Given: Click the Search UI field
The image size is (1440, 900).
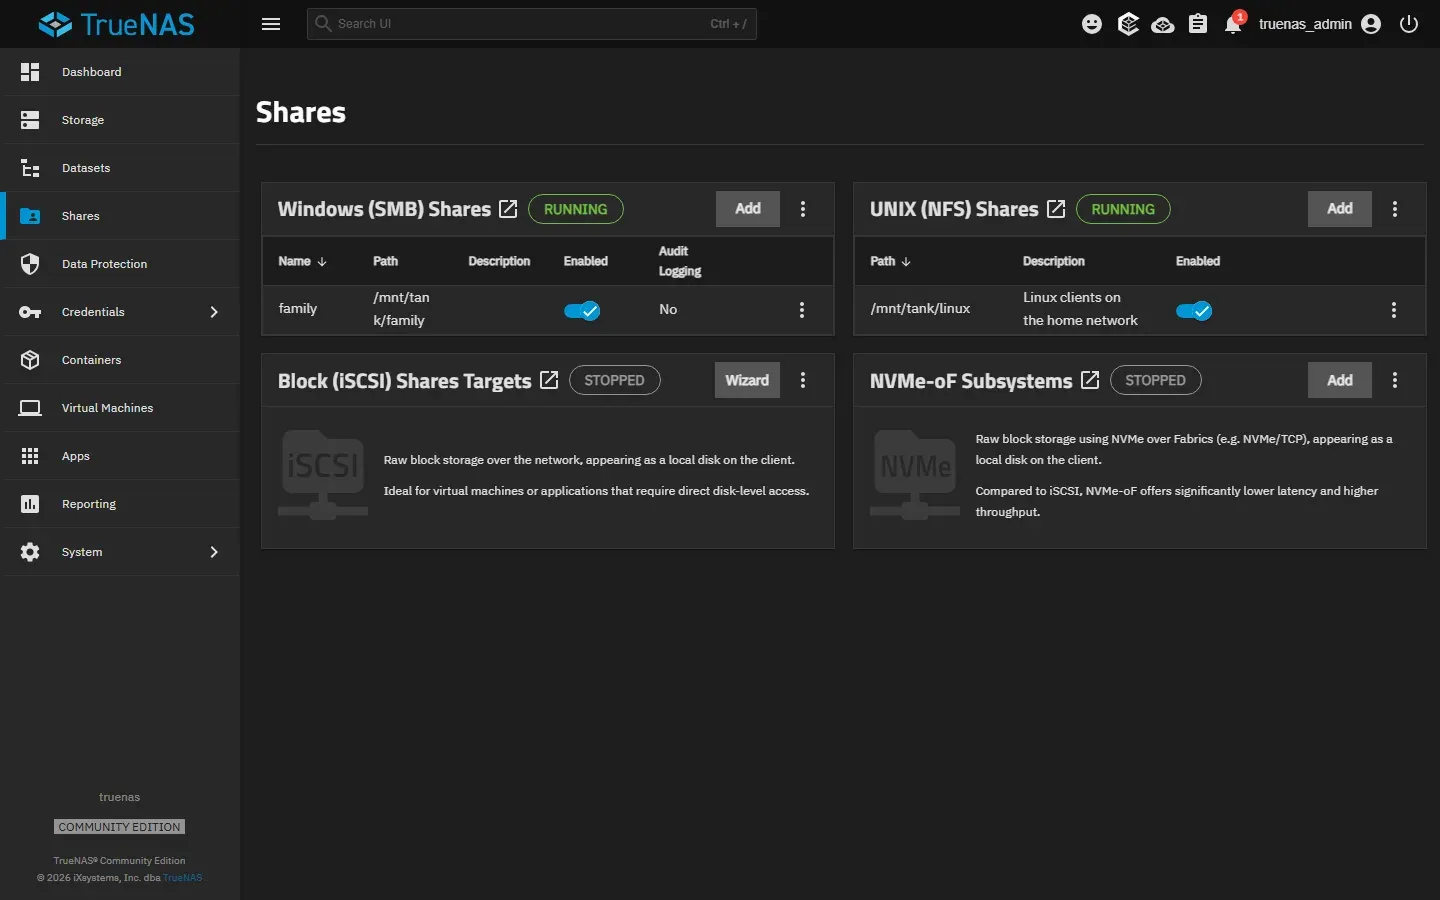Looking at the screenshot, I should (531, 24).
